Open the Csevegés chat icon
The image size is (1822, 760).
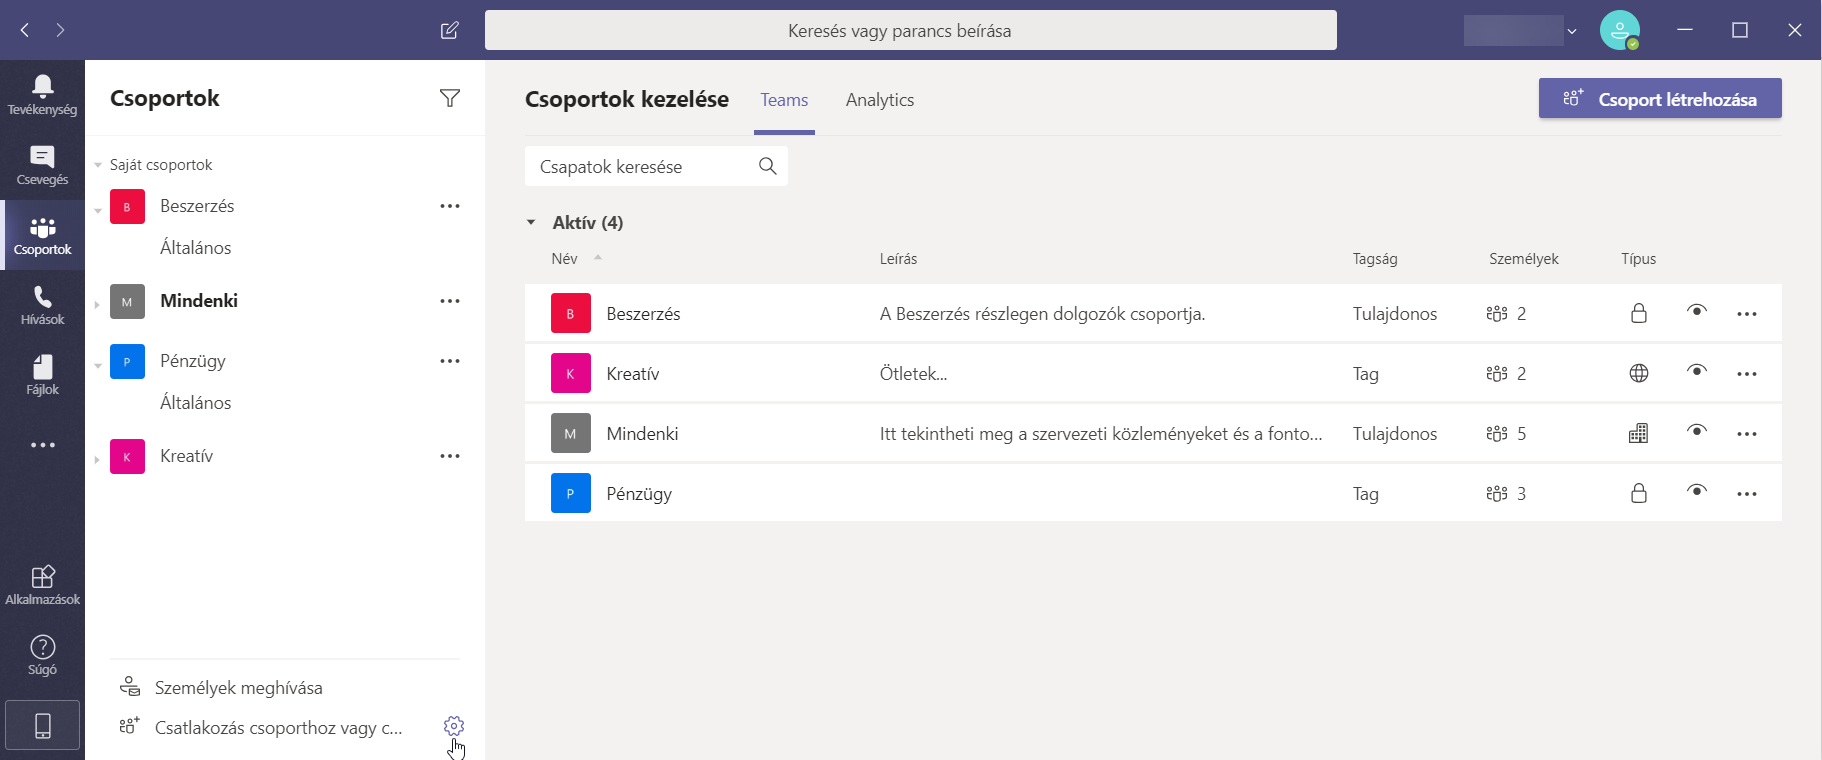click(x=42, y=165)
